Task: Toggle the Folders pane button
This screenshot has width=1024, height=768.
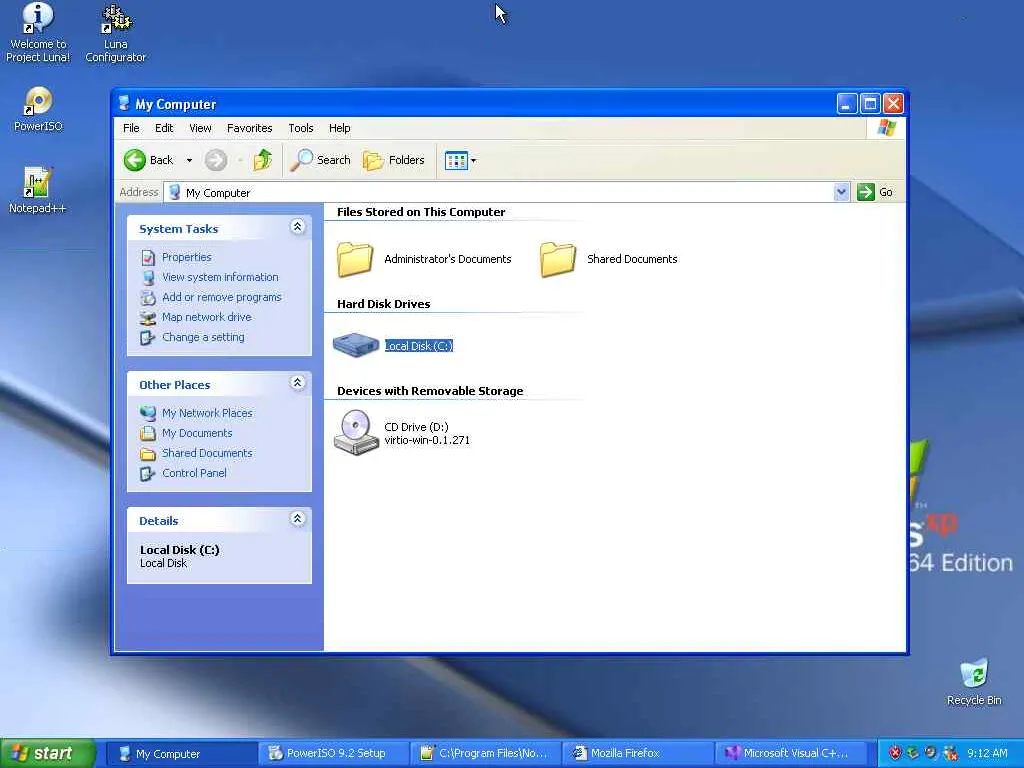Action: pos(394,160)
